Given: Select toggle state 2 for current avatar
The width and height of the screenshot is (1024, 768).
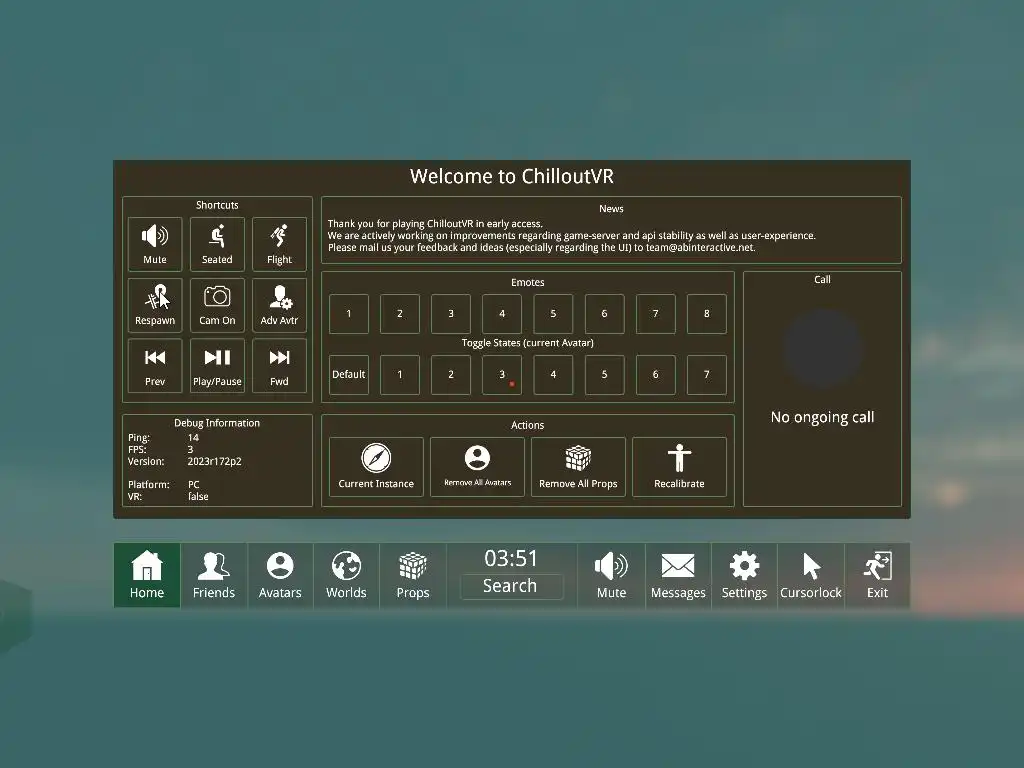Looking at the screenshot, I should [x=451, y=375].
